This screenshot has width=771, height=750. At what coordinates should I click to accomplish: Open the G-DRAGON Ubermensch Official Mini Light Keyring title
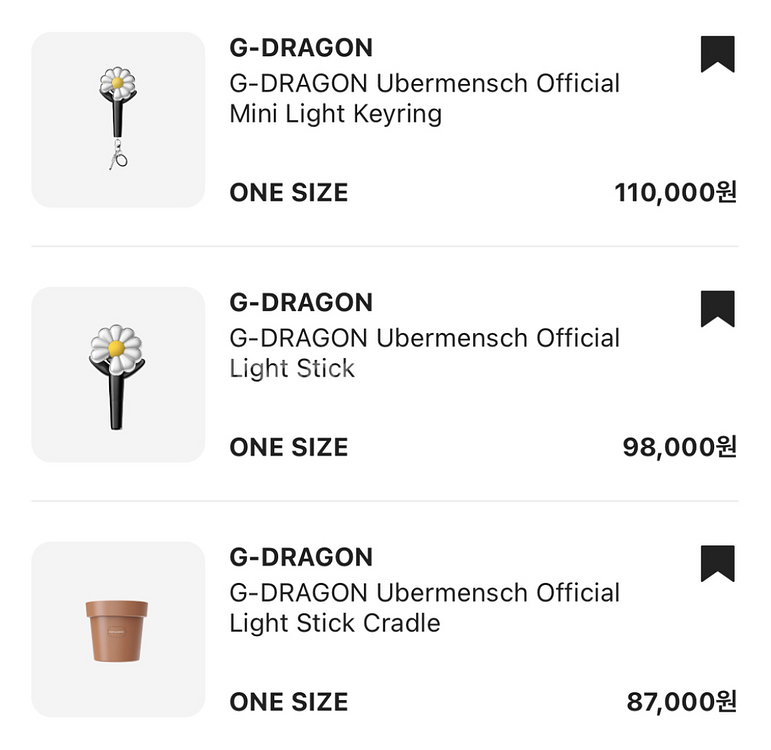coord(424,98)
